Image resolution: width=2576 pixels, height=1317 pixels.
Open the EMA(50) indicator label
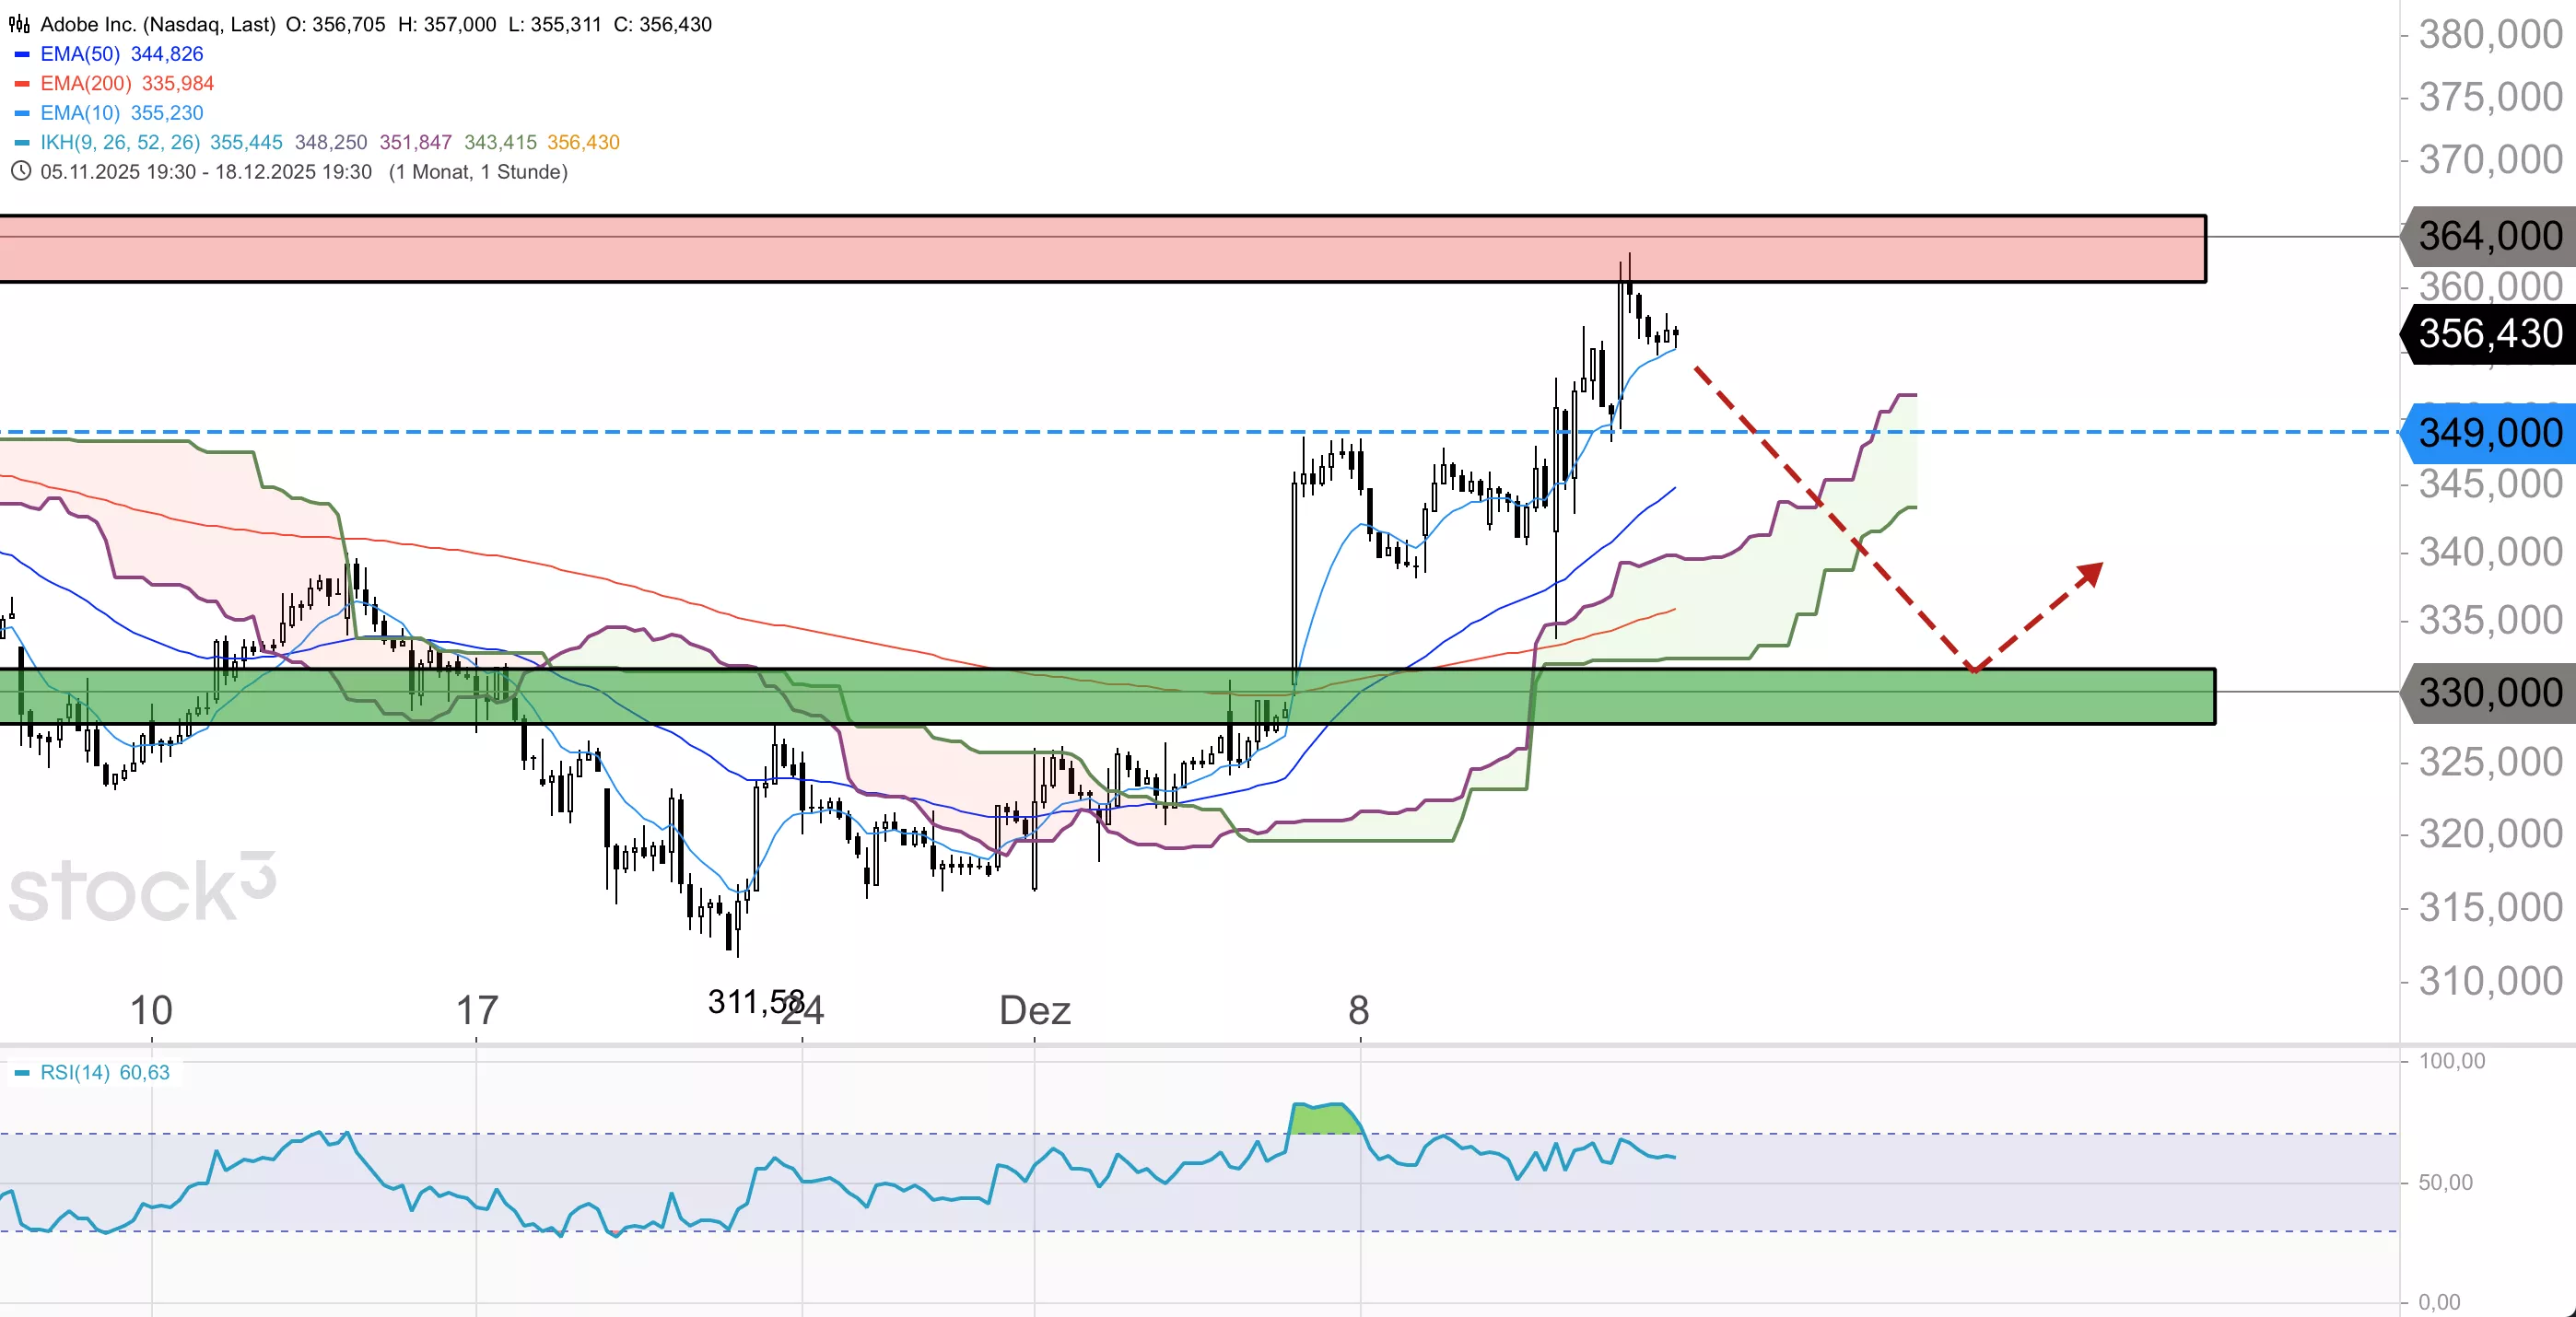click(80, 54)
